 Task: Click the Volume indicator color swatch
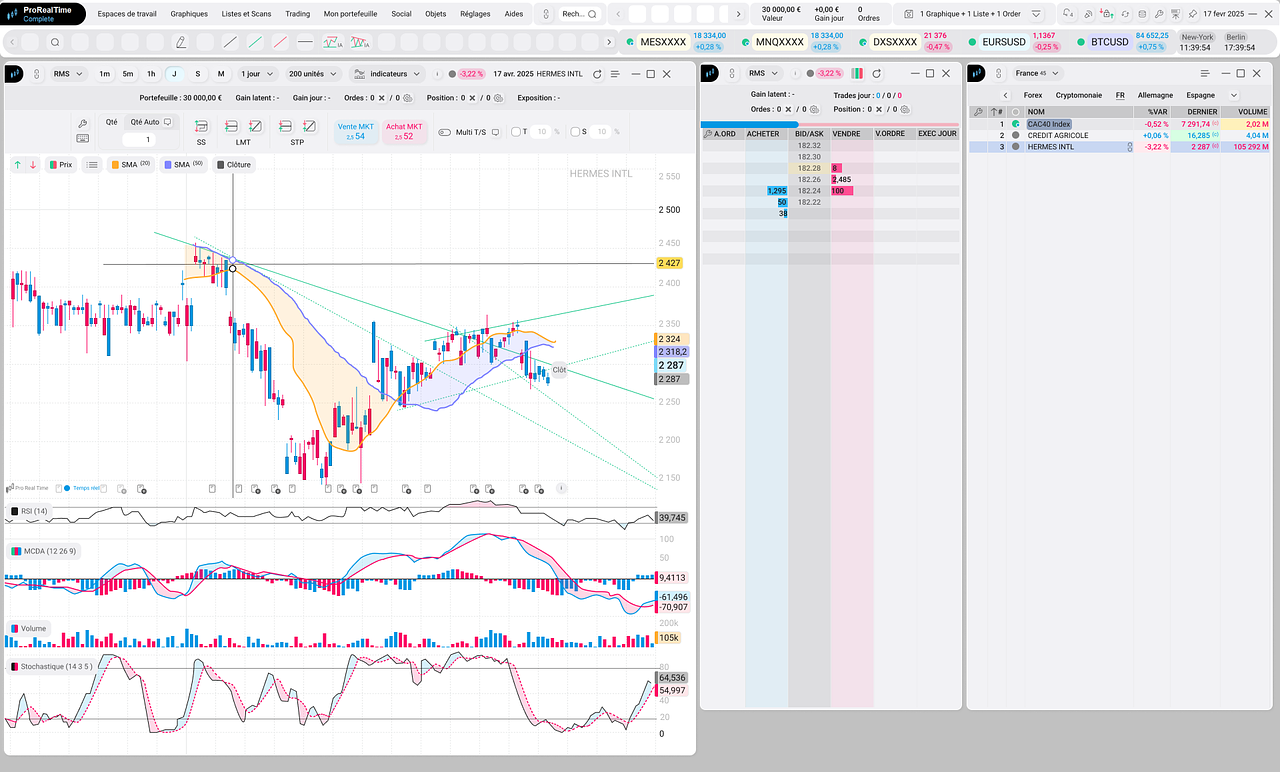pos(15,629)
